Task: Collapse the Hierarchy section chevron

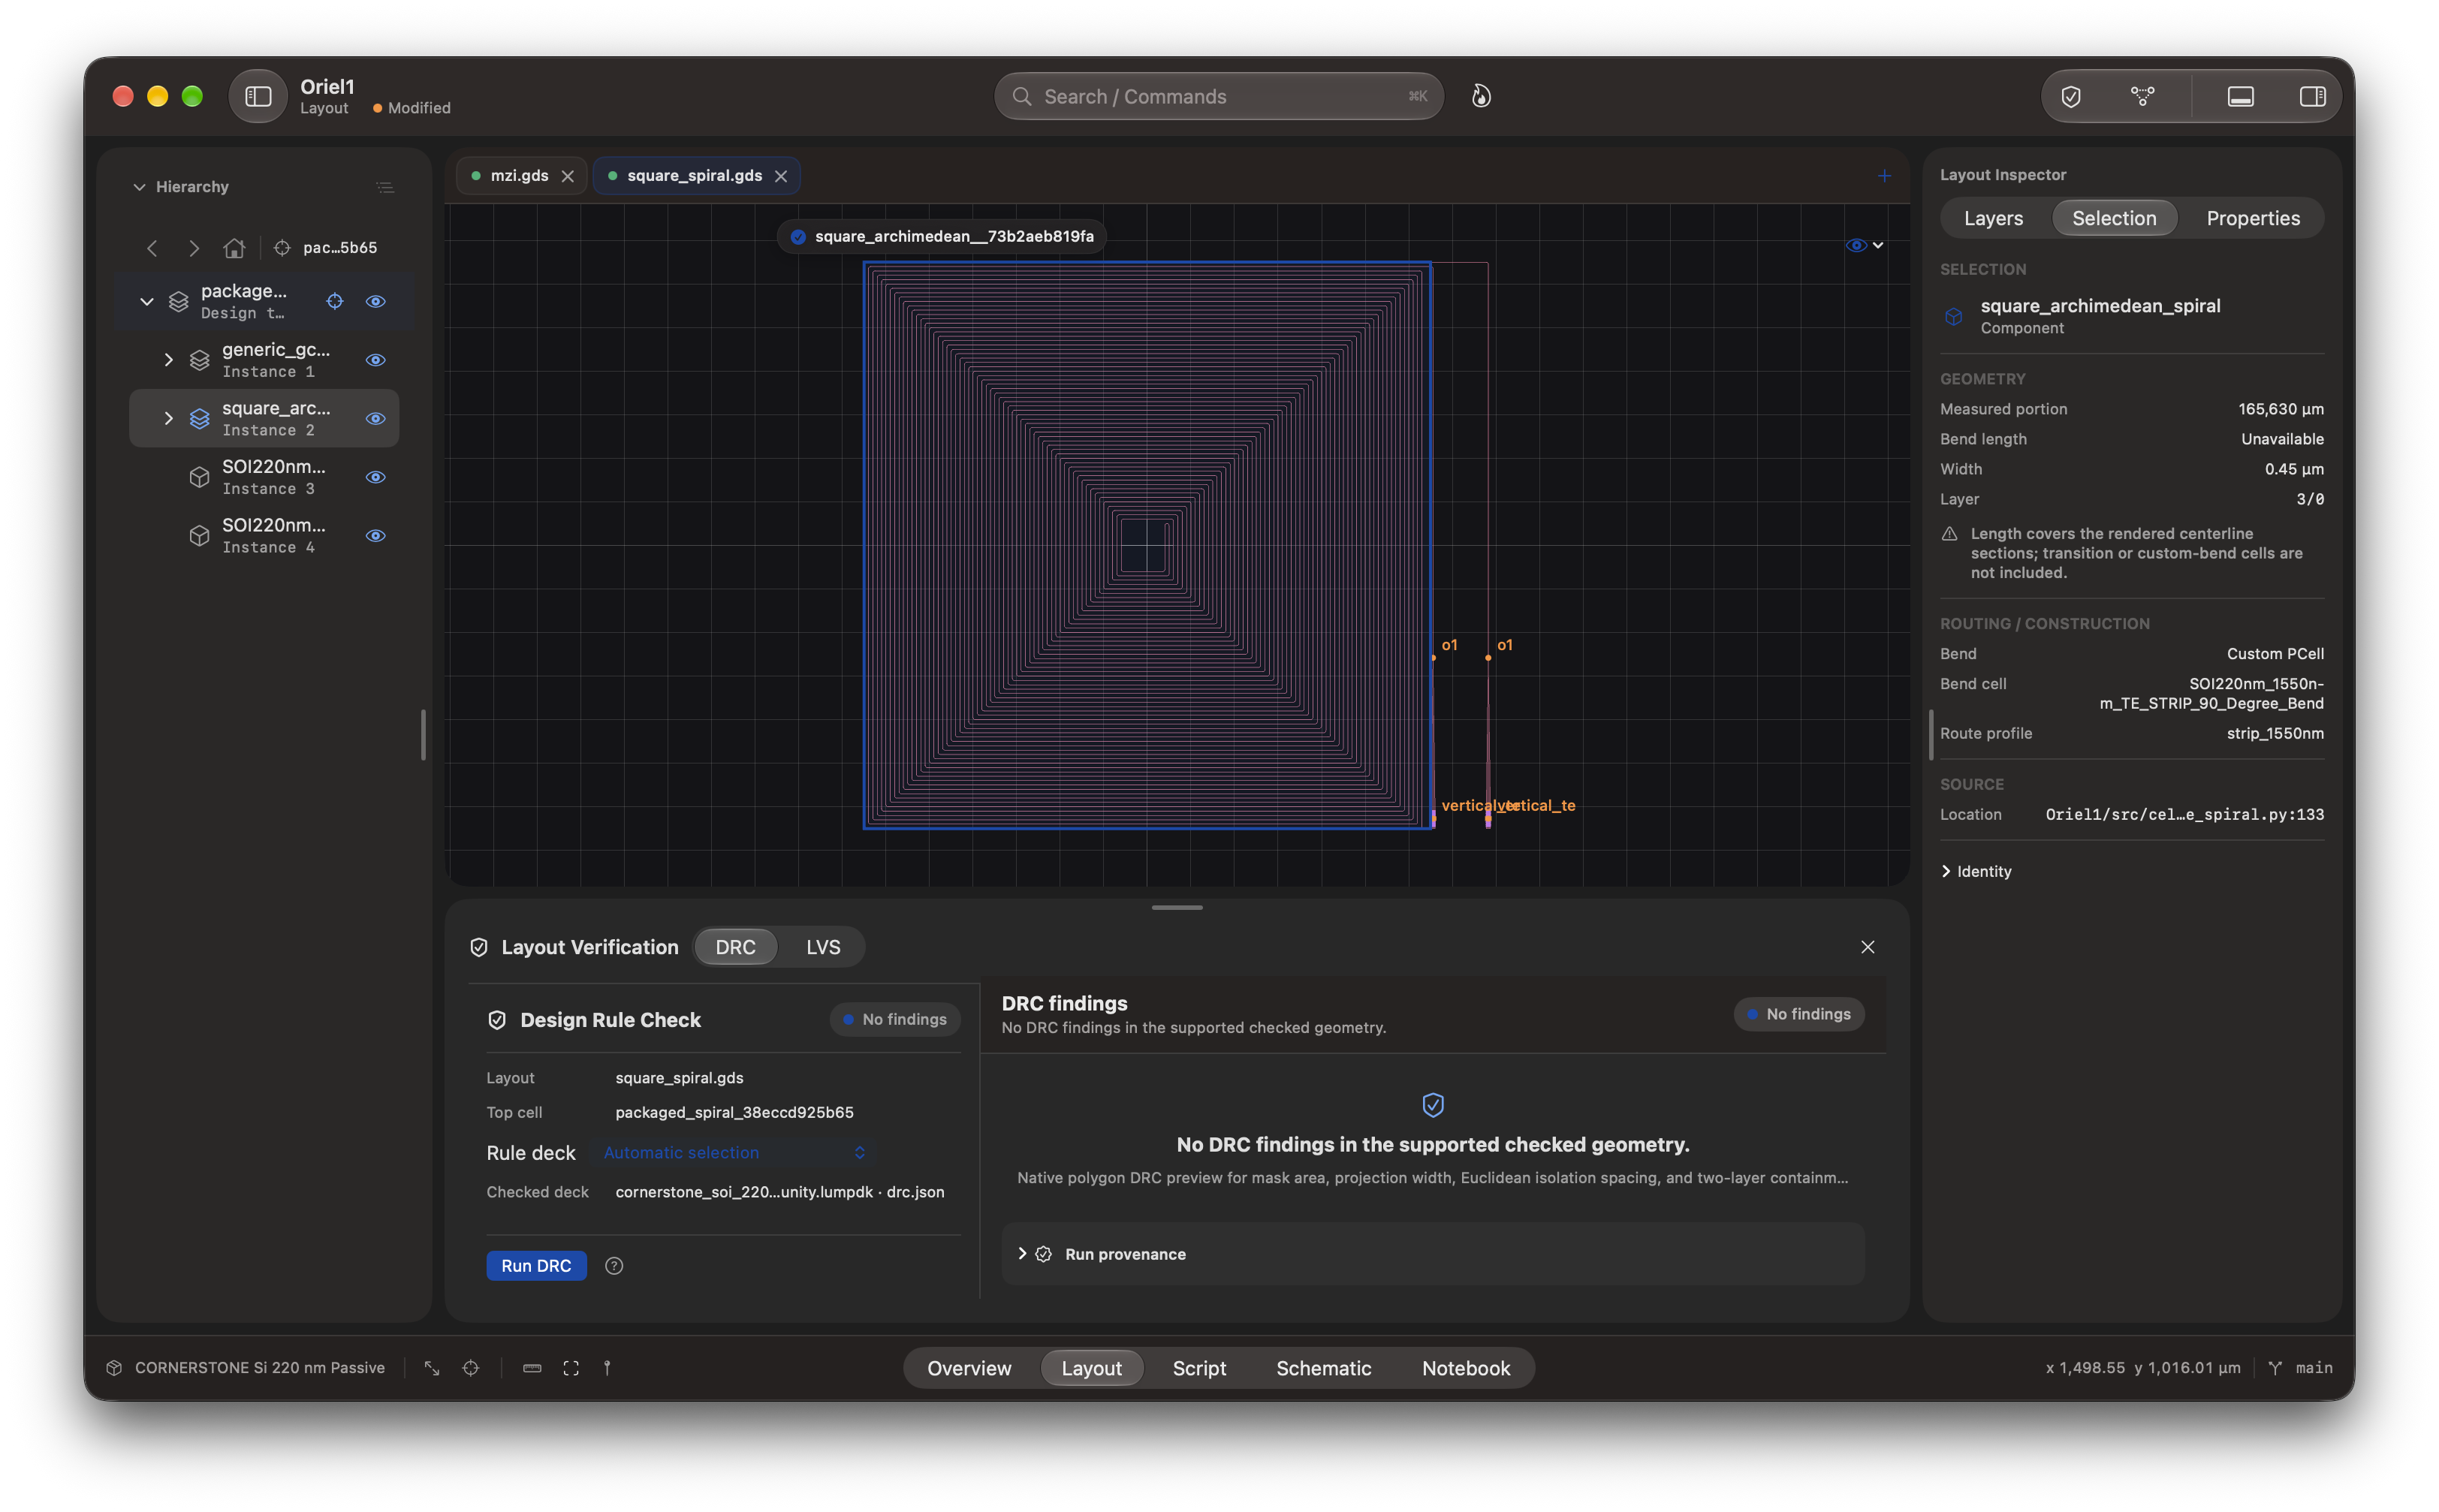Action: 139,187
